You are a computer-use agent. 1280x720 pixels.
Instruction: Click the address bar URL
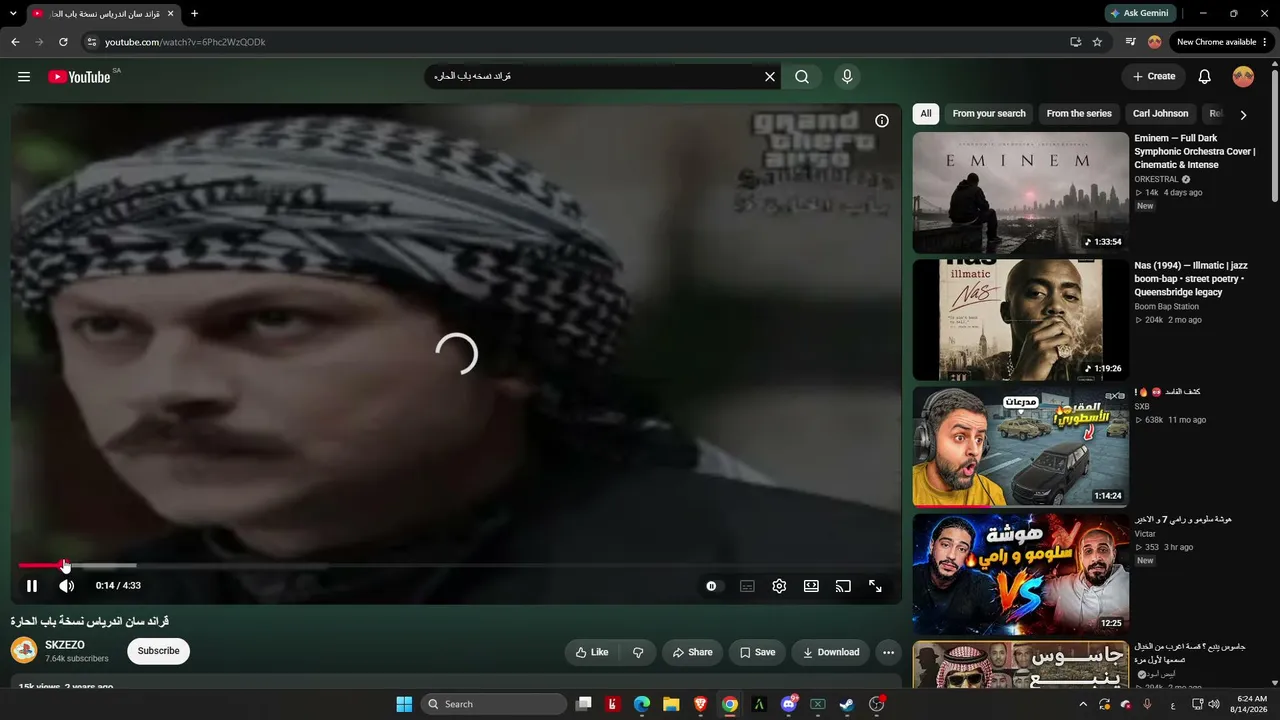(185, 42)
